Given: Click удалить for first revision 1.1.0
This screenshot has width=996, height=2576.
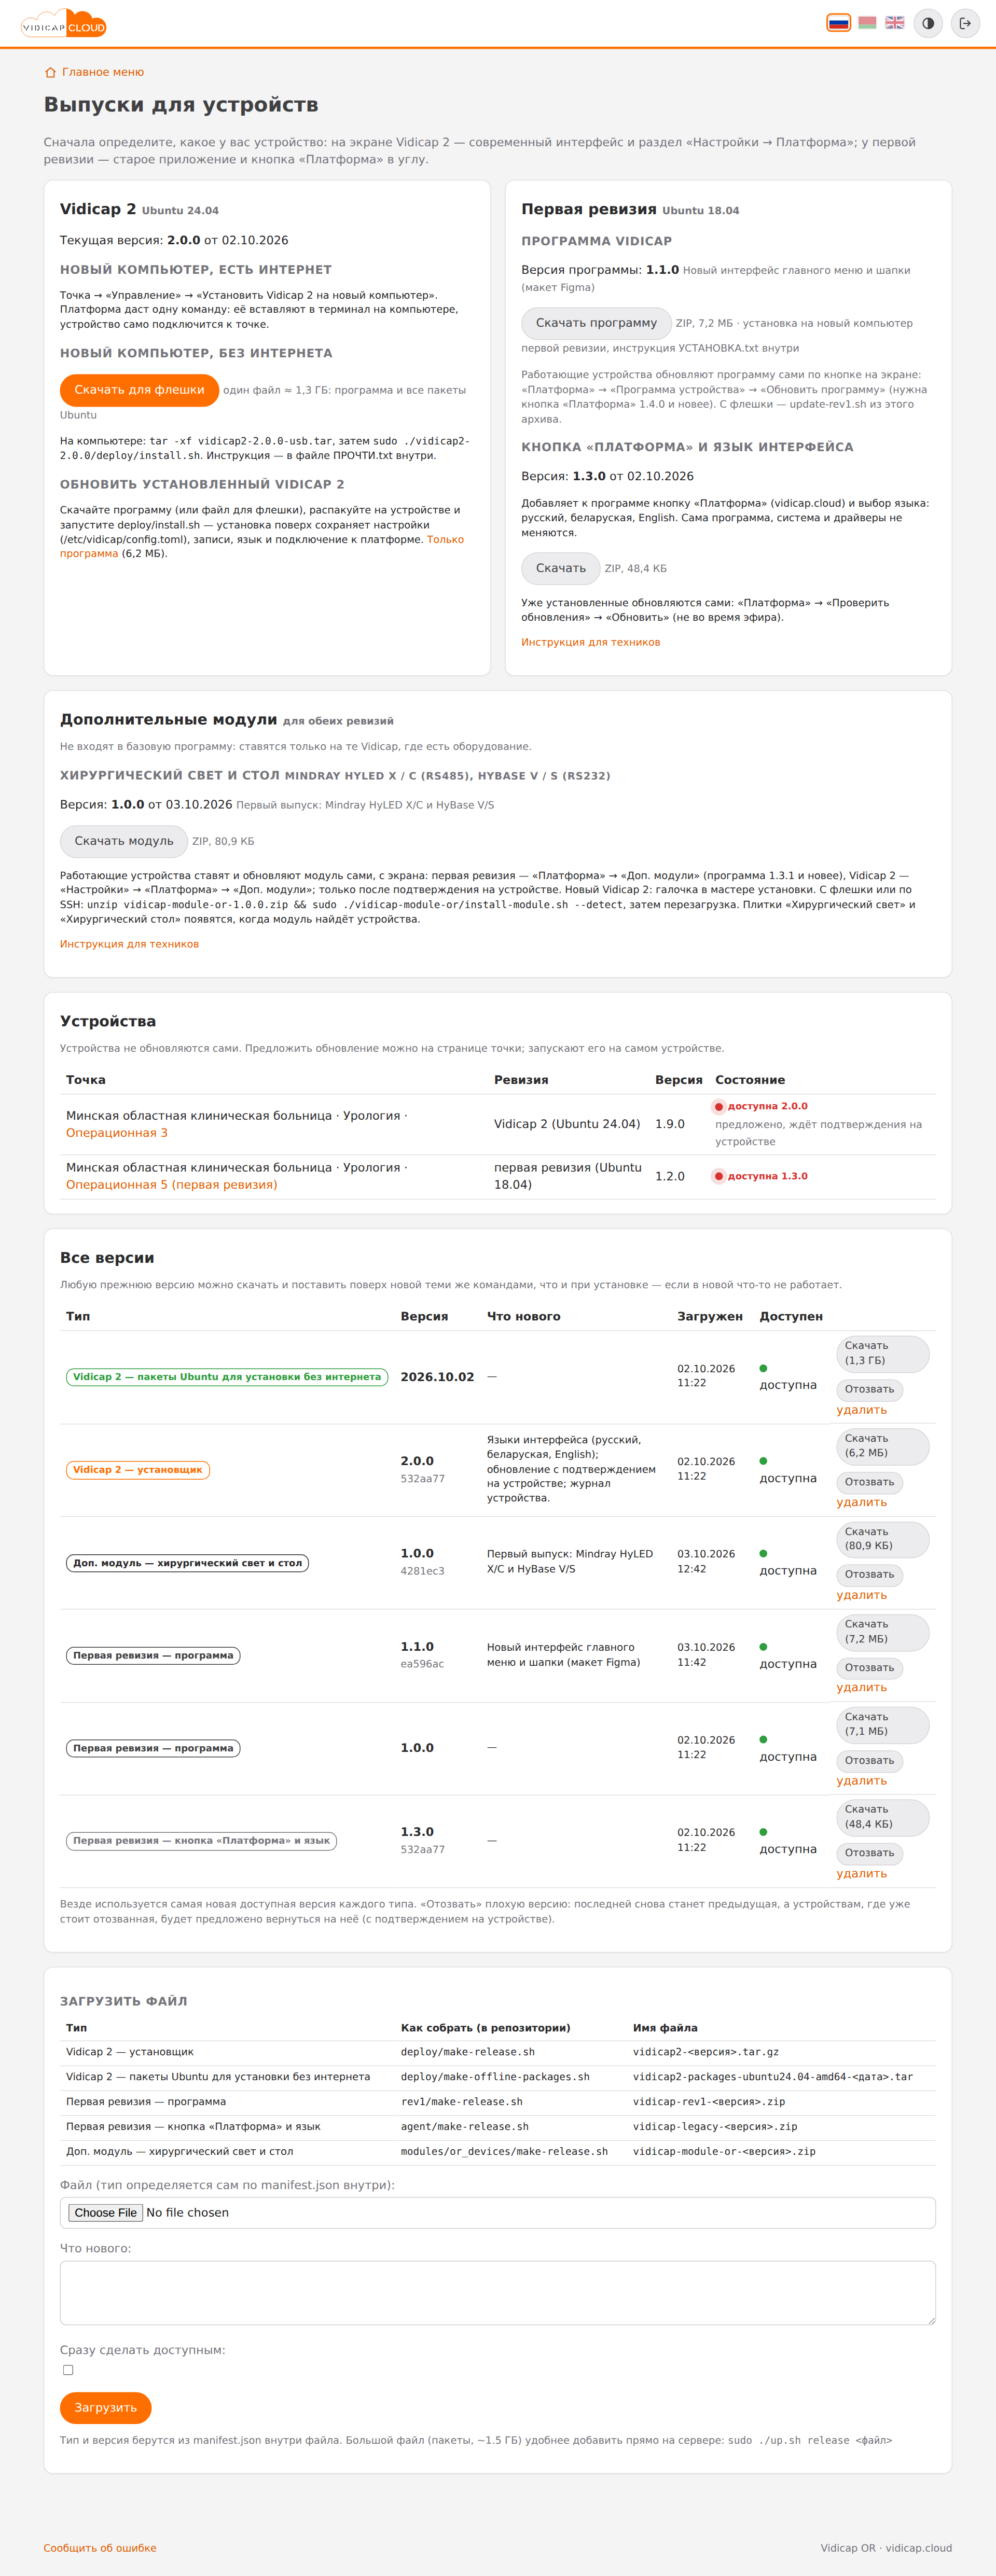Looking at the screenshot, I should (x=861, y=1687).
